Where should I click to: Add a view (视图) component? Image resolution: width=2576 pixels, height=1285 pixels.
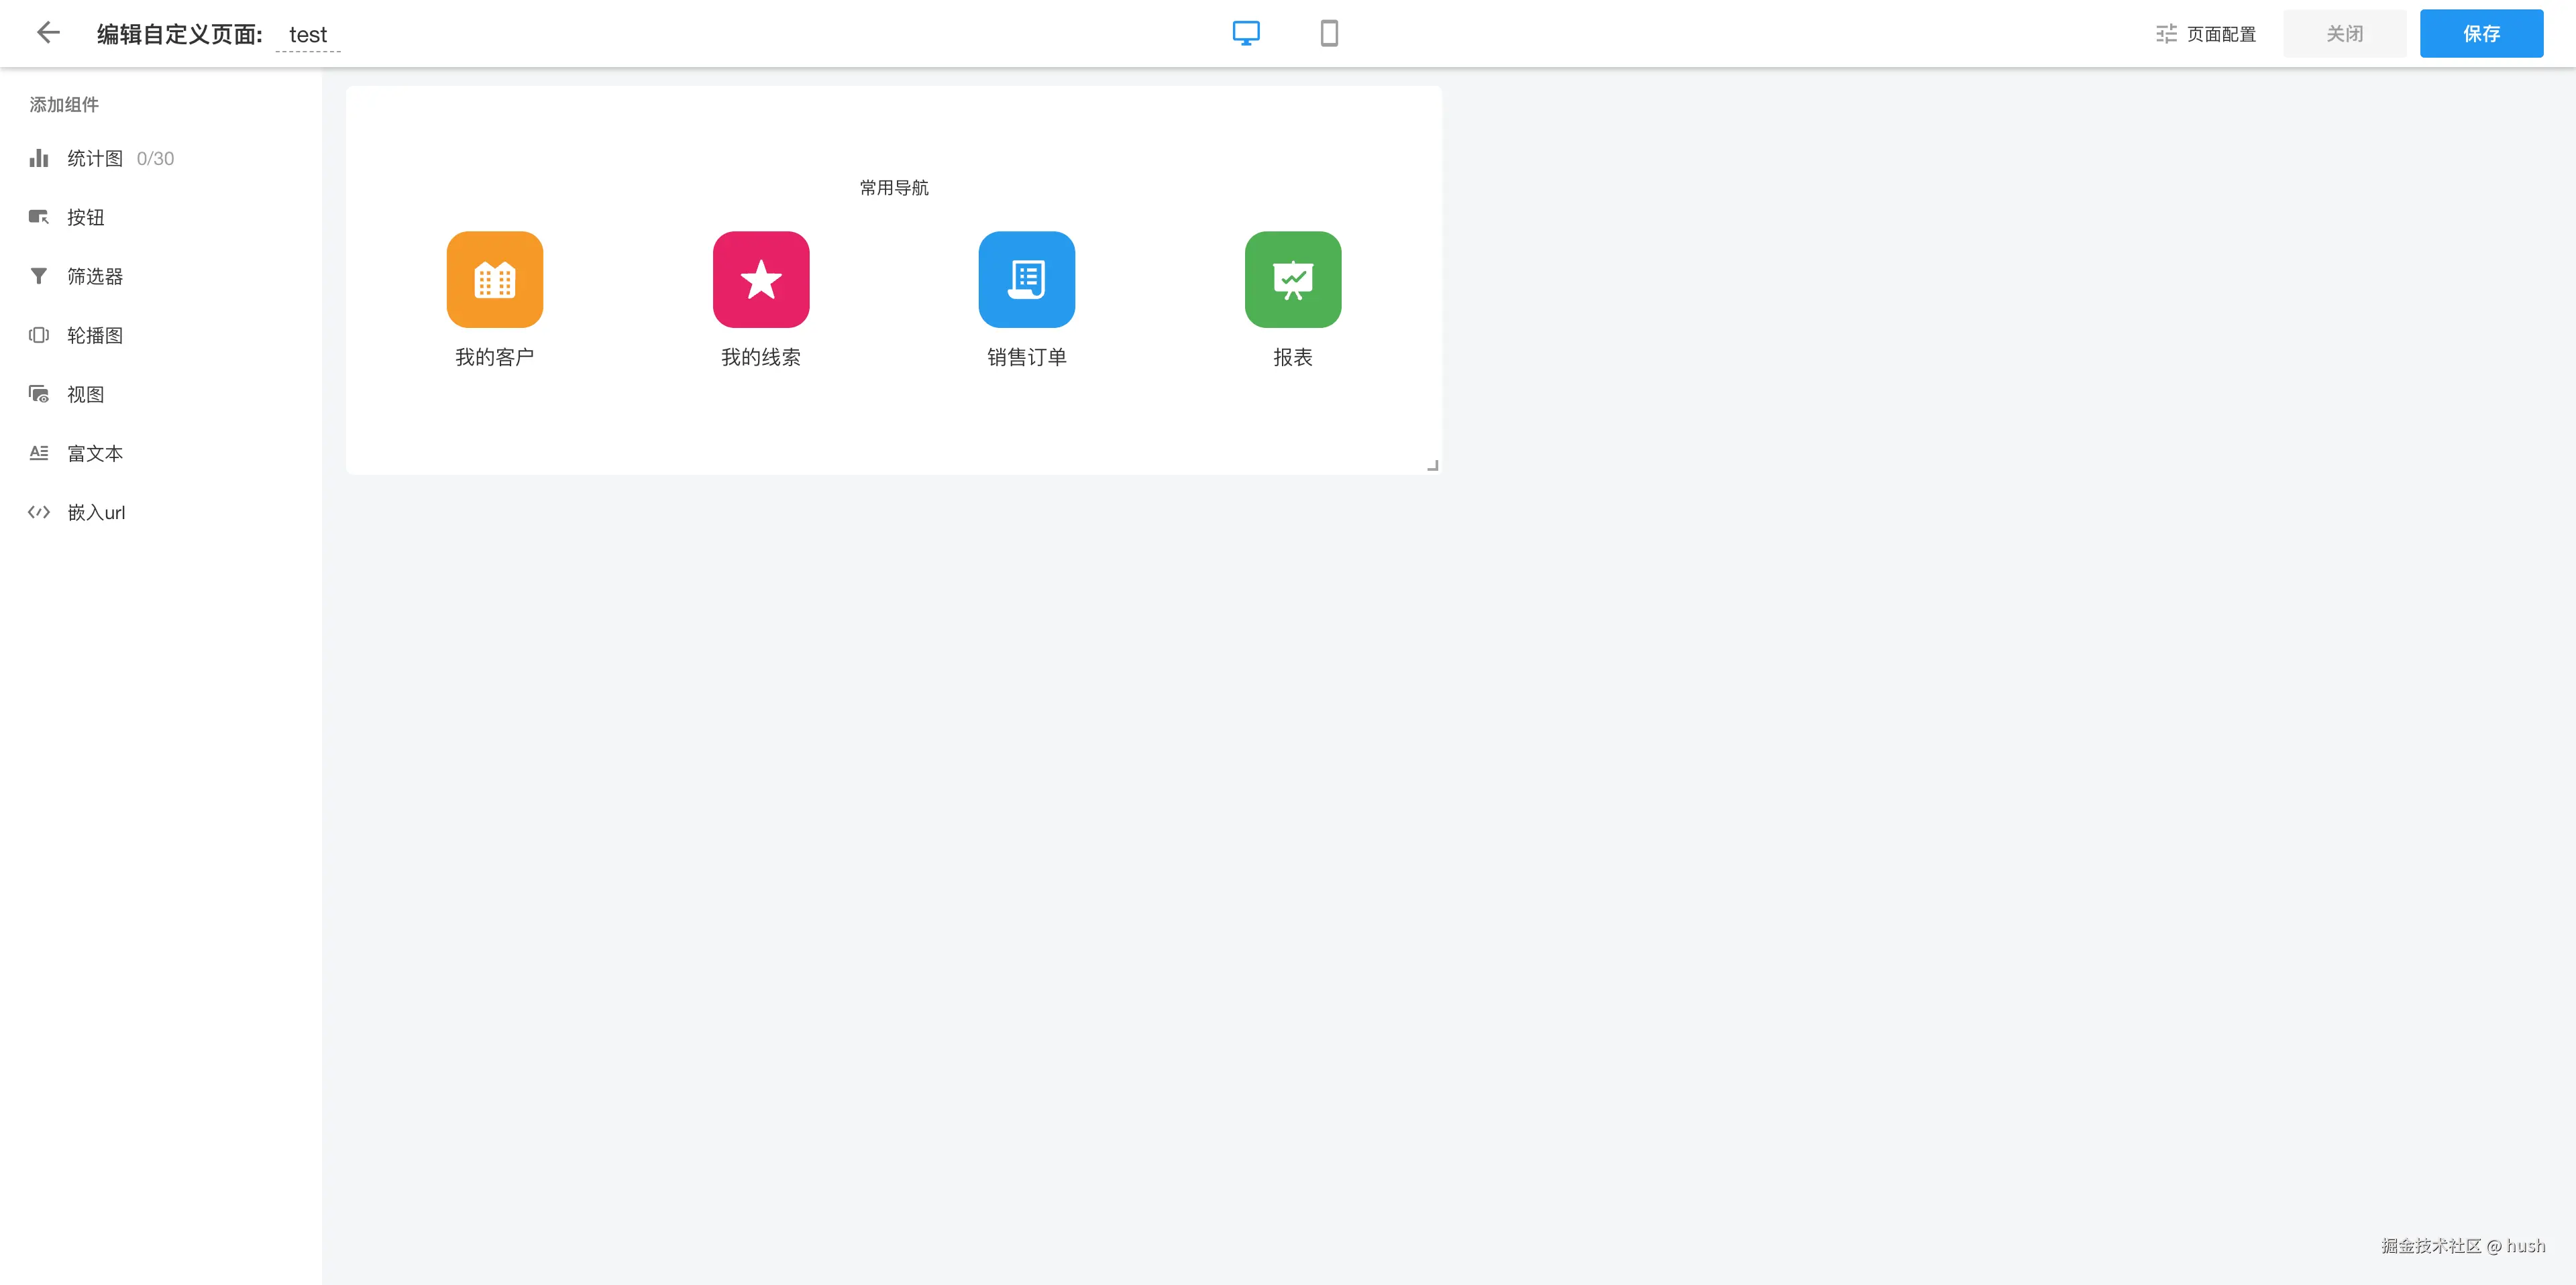click(x=85, y=394)
